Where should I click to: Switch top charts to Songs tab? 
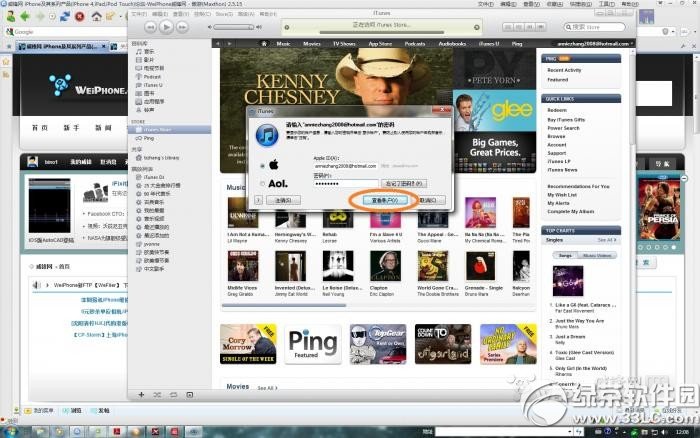point(565,256)
